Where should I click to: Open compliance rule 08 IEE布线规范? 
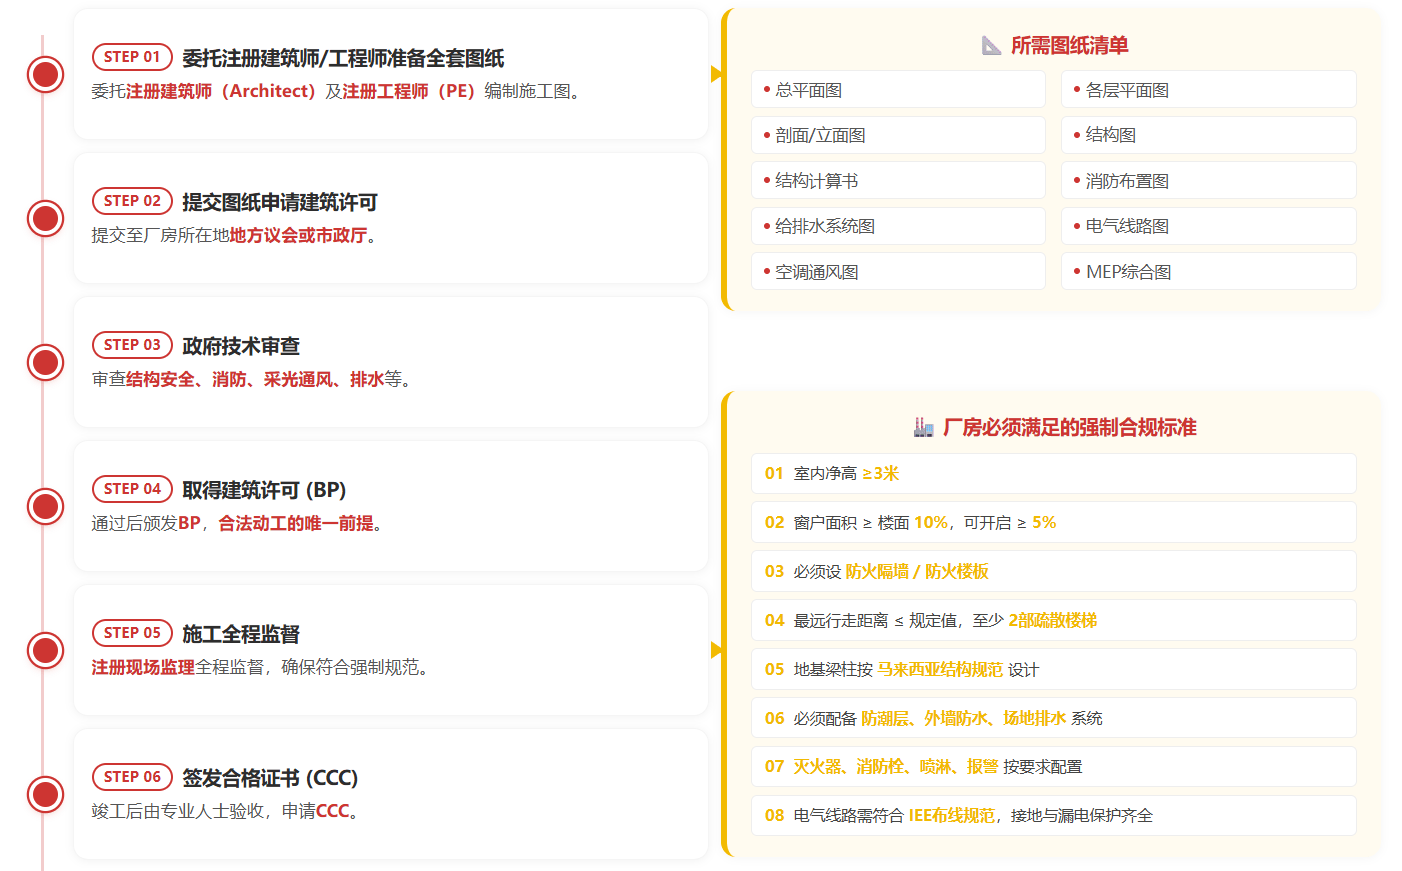click(1054, 816)
